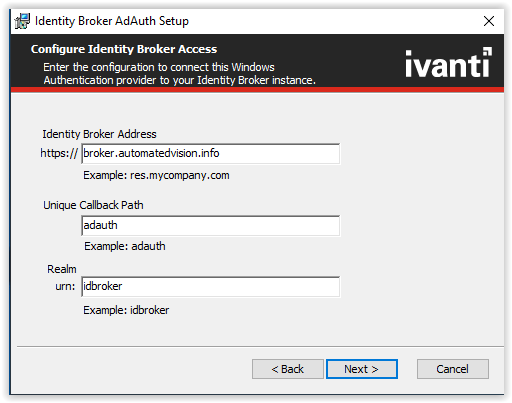Click the https:// prefix label
The height and width of the screenshot is (403, 512).
coord(59,153)
